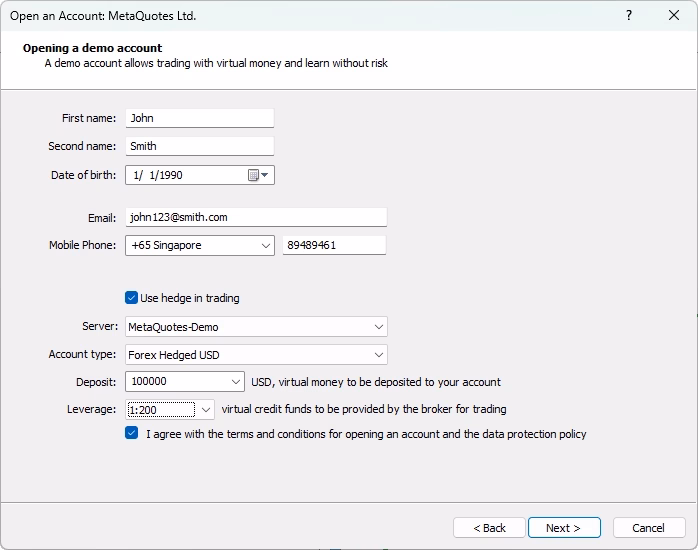Cancel the account opening wizard

(649, 528)
